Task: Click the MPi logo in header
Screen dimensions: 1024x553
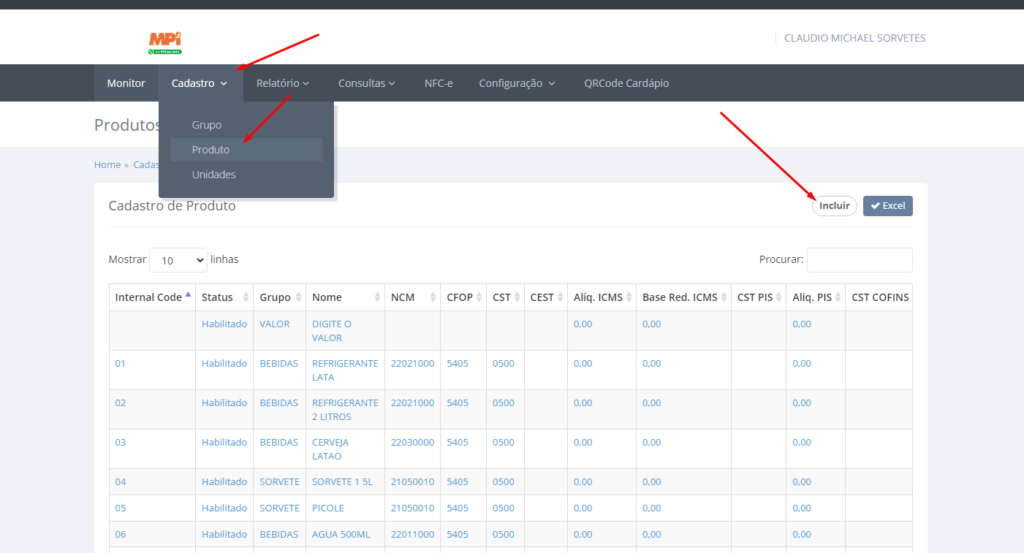Action: (x=165, y=42)
